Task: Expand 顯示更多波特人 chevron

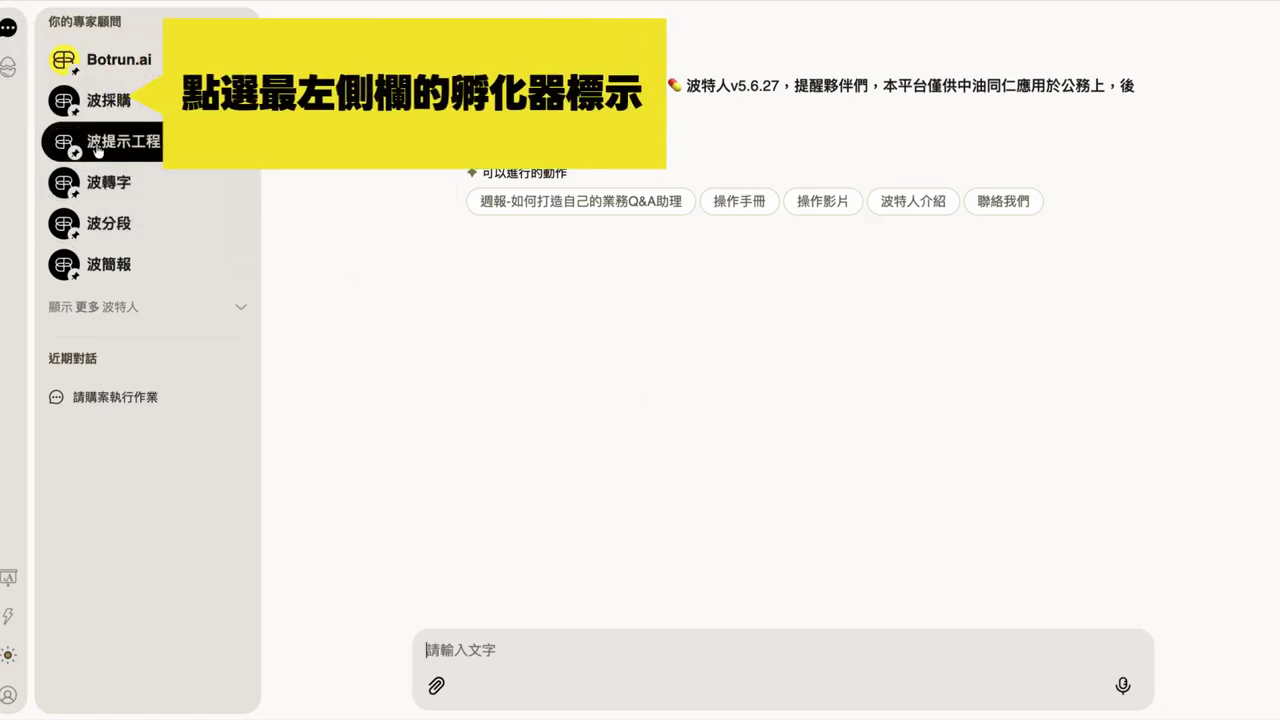Action: coord(241,307)
